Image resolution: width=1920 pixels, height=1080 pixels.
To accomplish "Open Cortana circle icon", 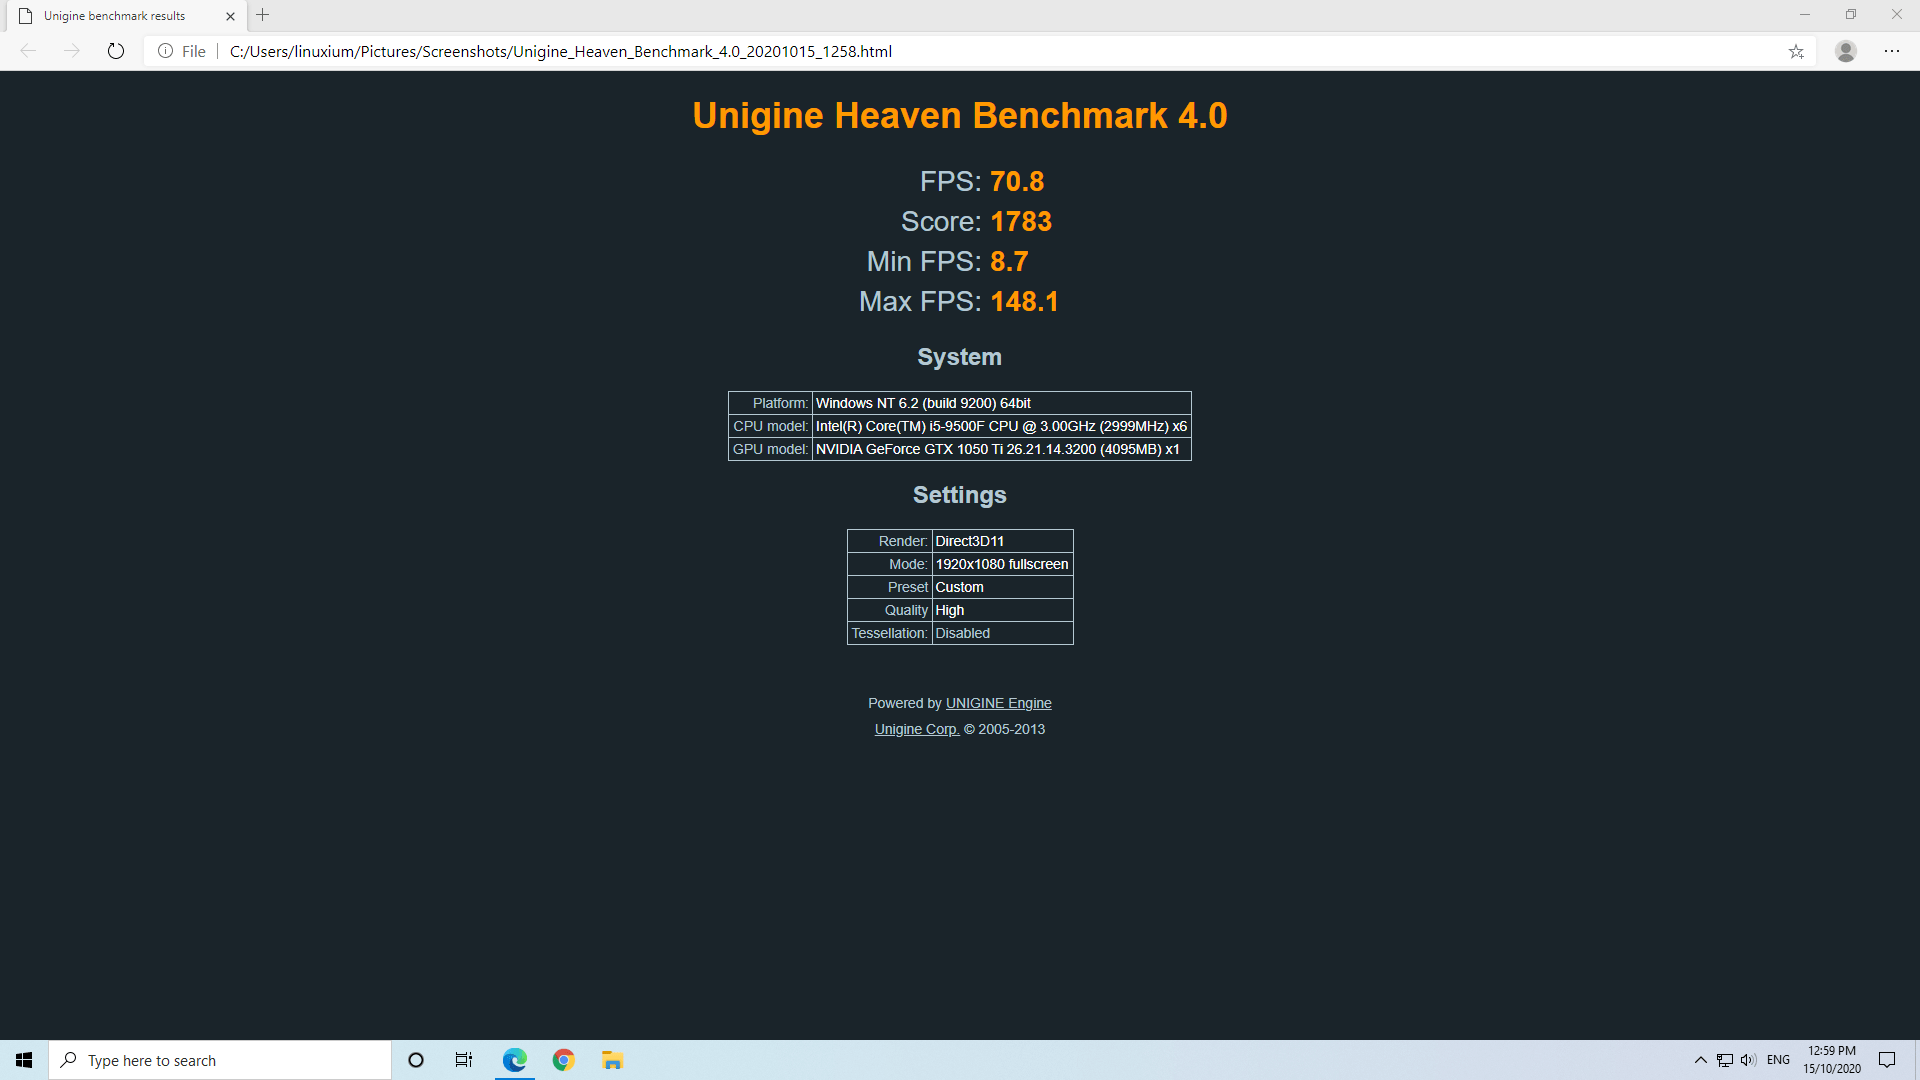I will (x=416, y=1060).
